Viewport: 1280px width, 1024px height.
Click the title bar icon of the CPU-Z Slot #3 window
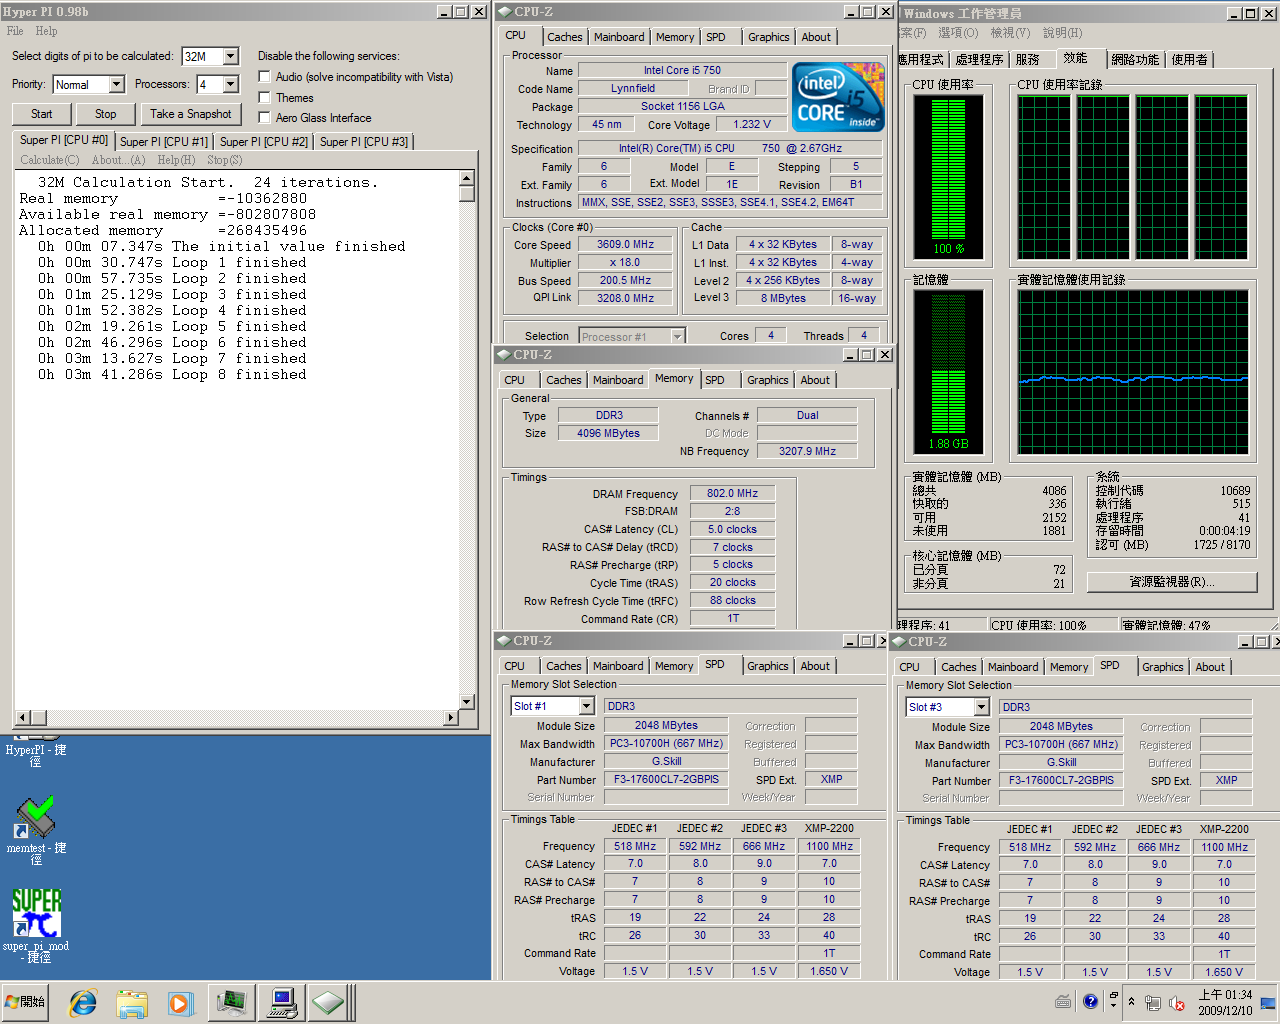[x=899, y=641]
